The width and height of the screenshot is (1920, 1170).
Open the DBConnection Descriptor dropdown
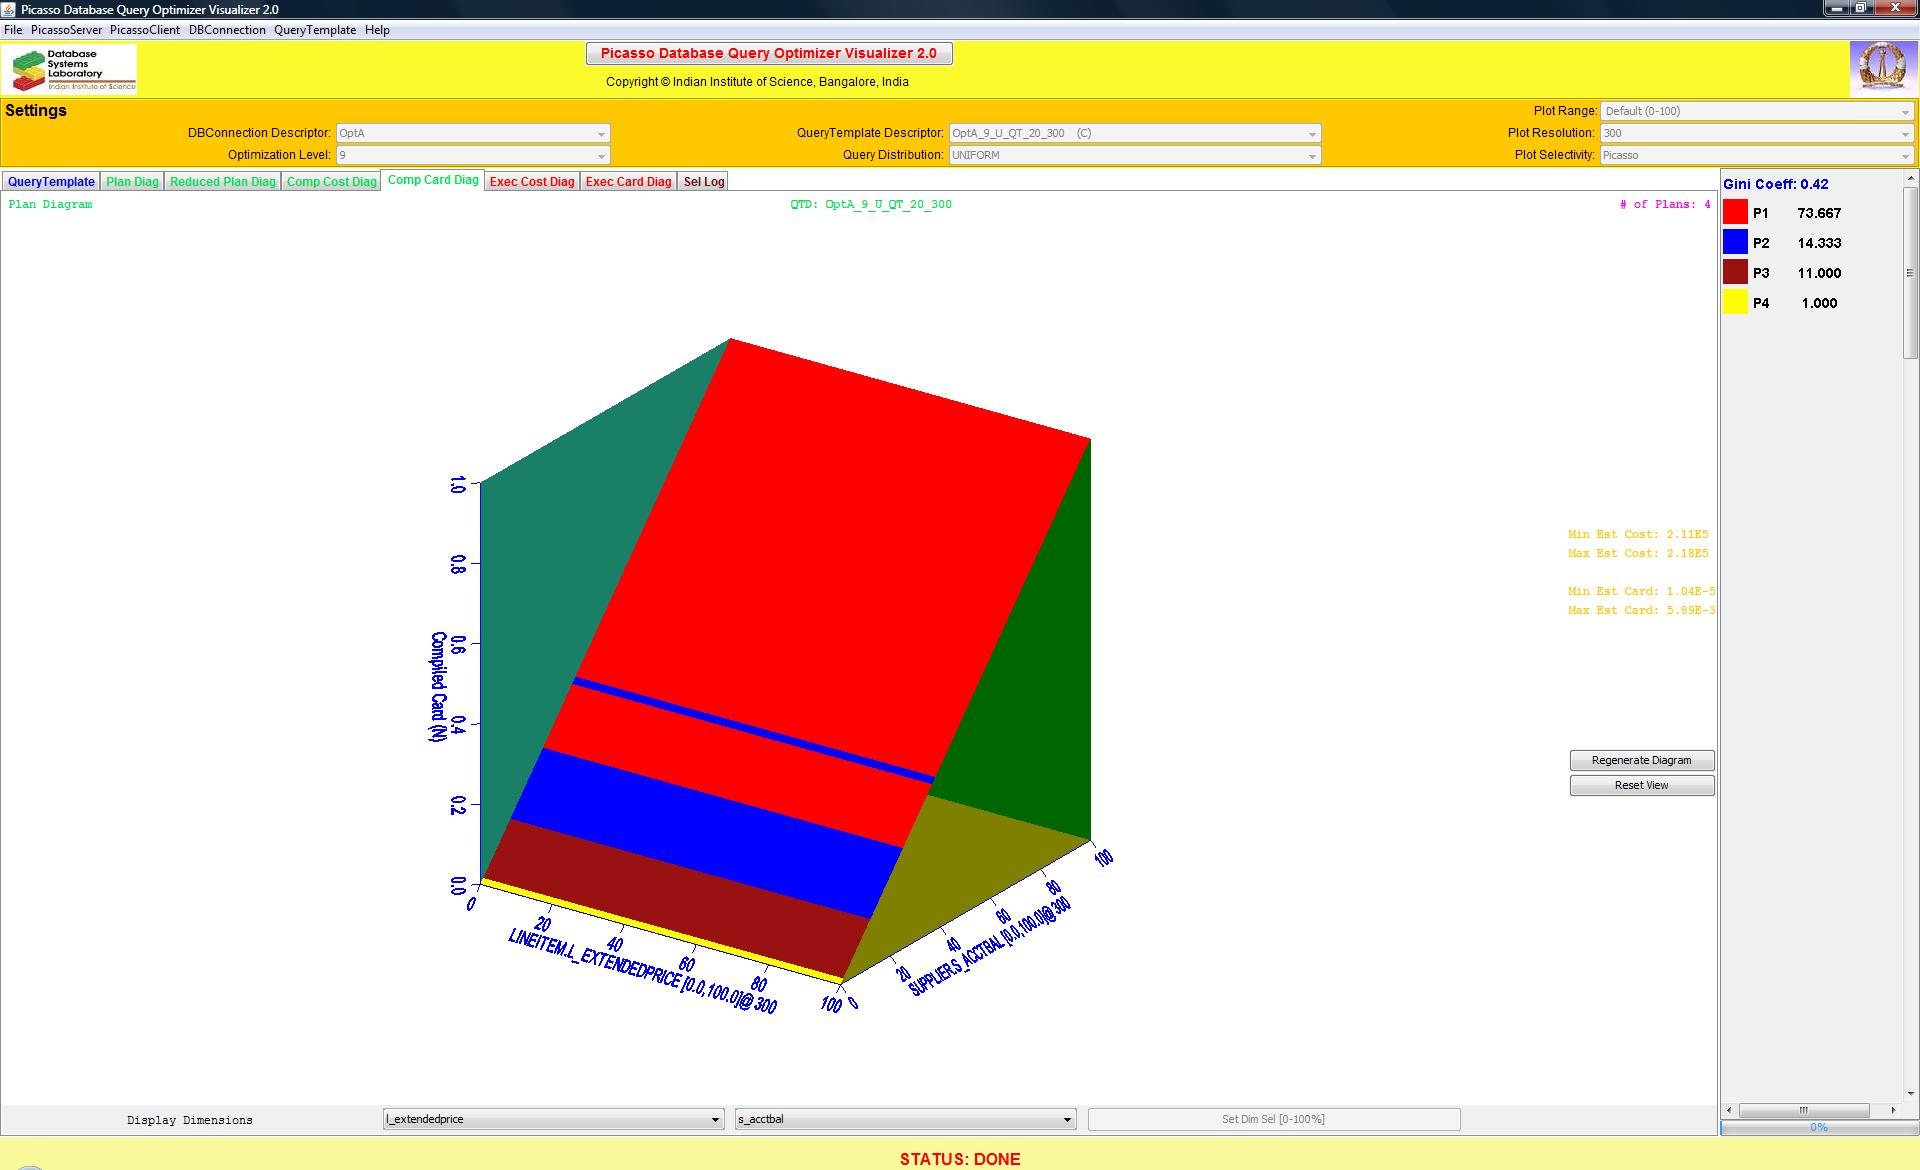coord(472,133)
